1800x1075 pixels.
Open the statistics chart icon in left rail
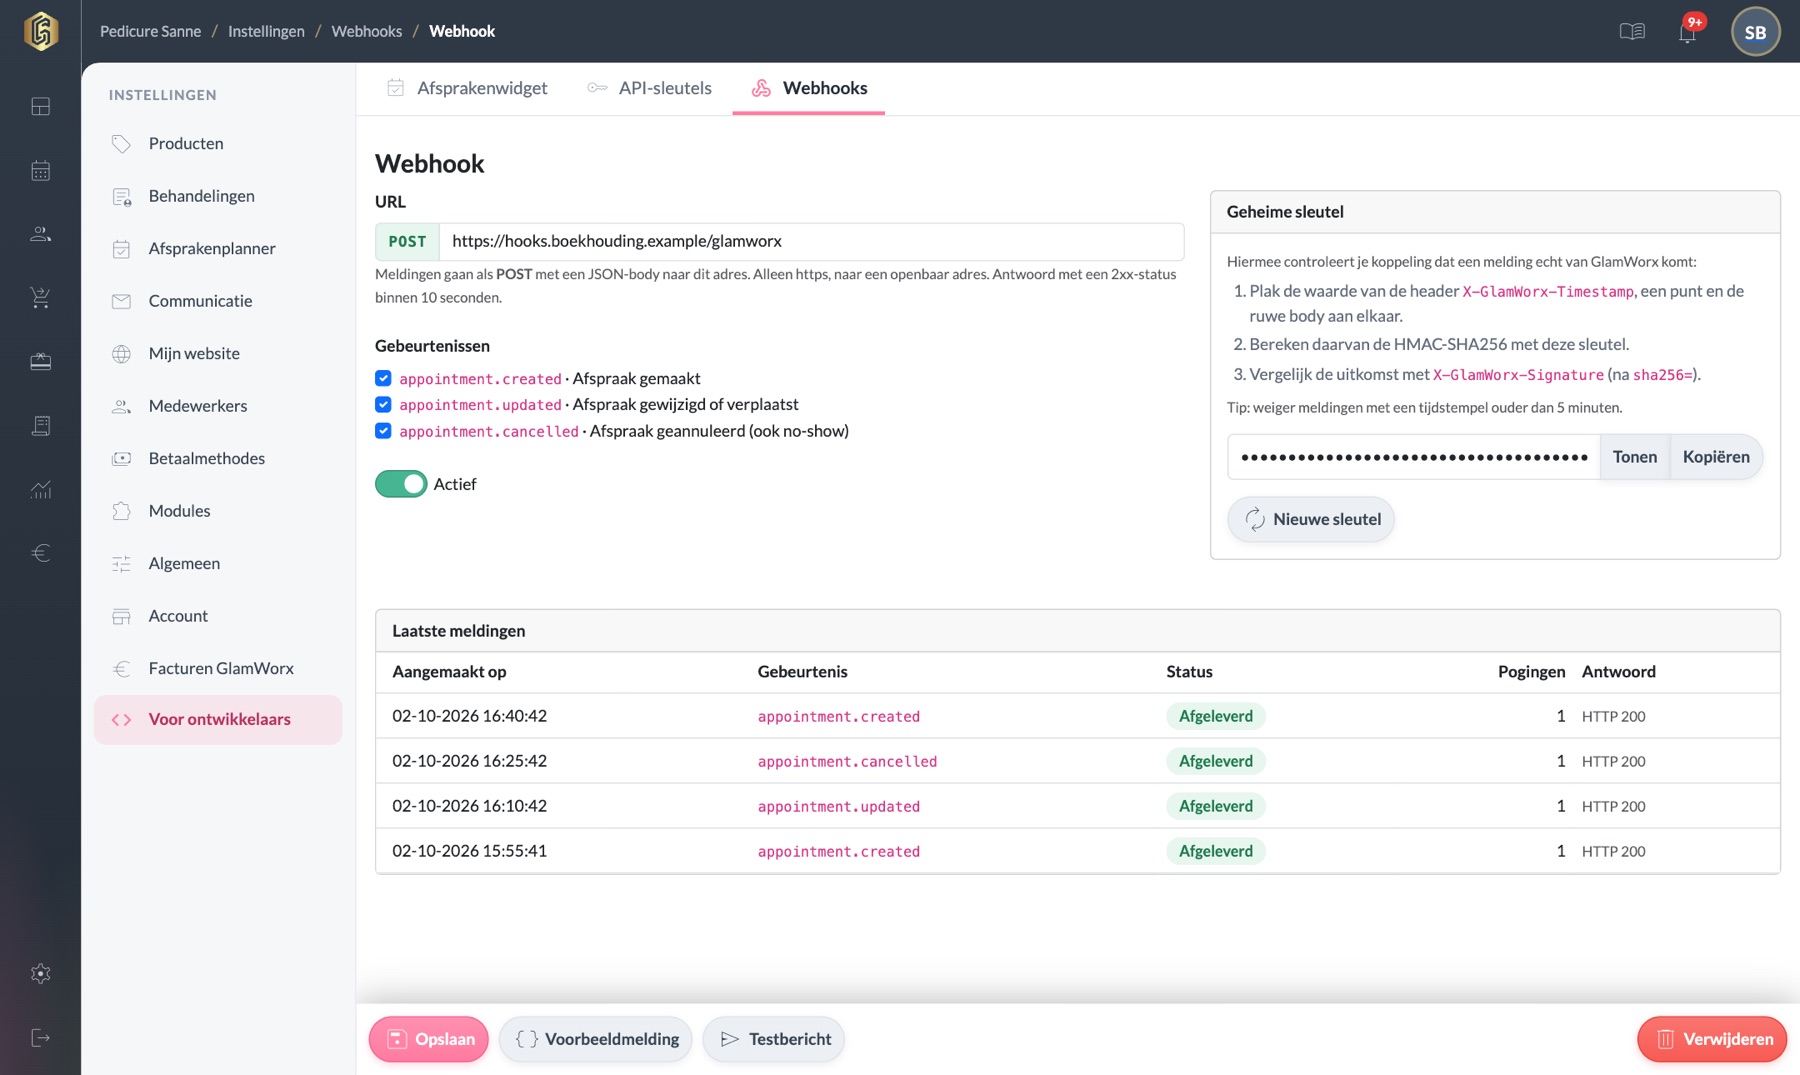click(41, 489)
